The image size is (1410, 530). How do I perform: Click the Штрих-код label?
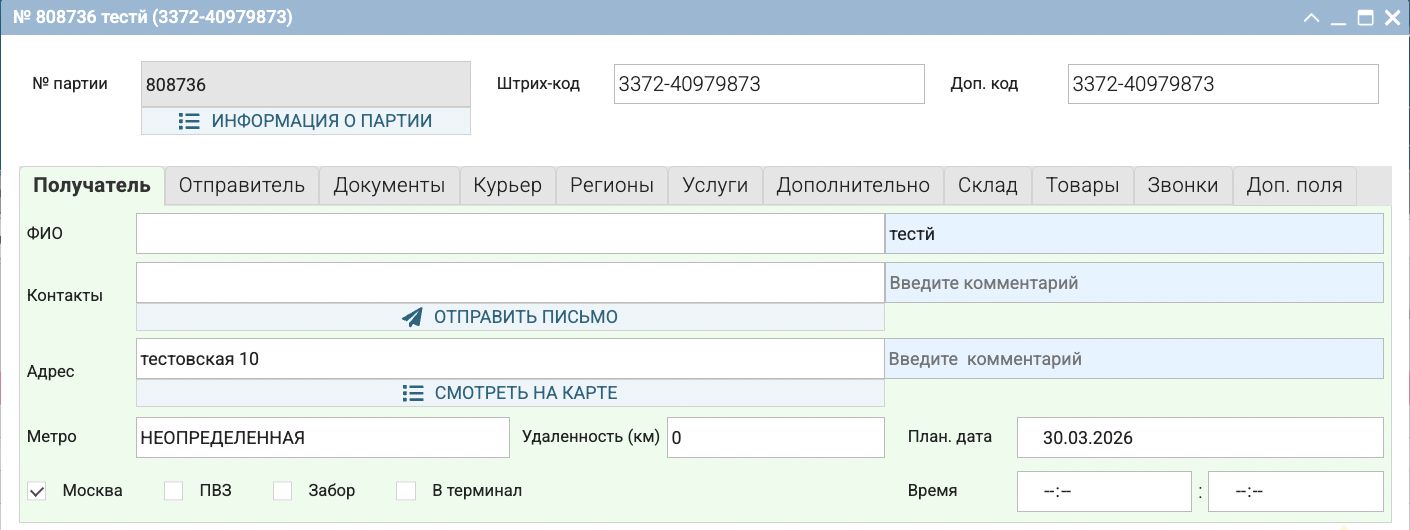pos(538,84)
